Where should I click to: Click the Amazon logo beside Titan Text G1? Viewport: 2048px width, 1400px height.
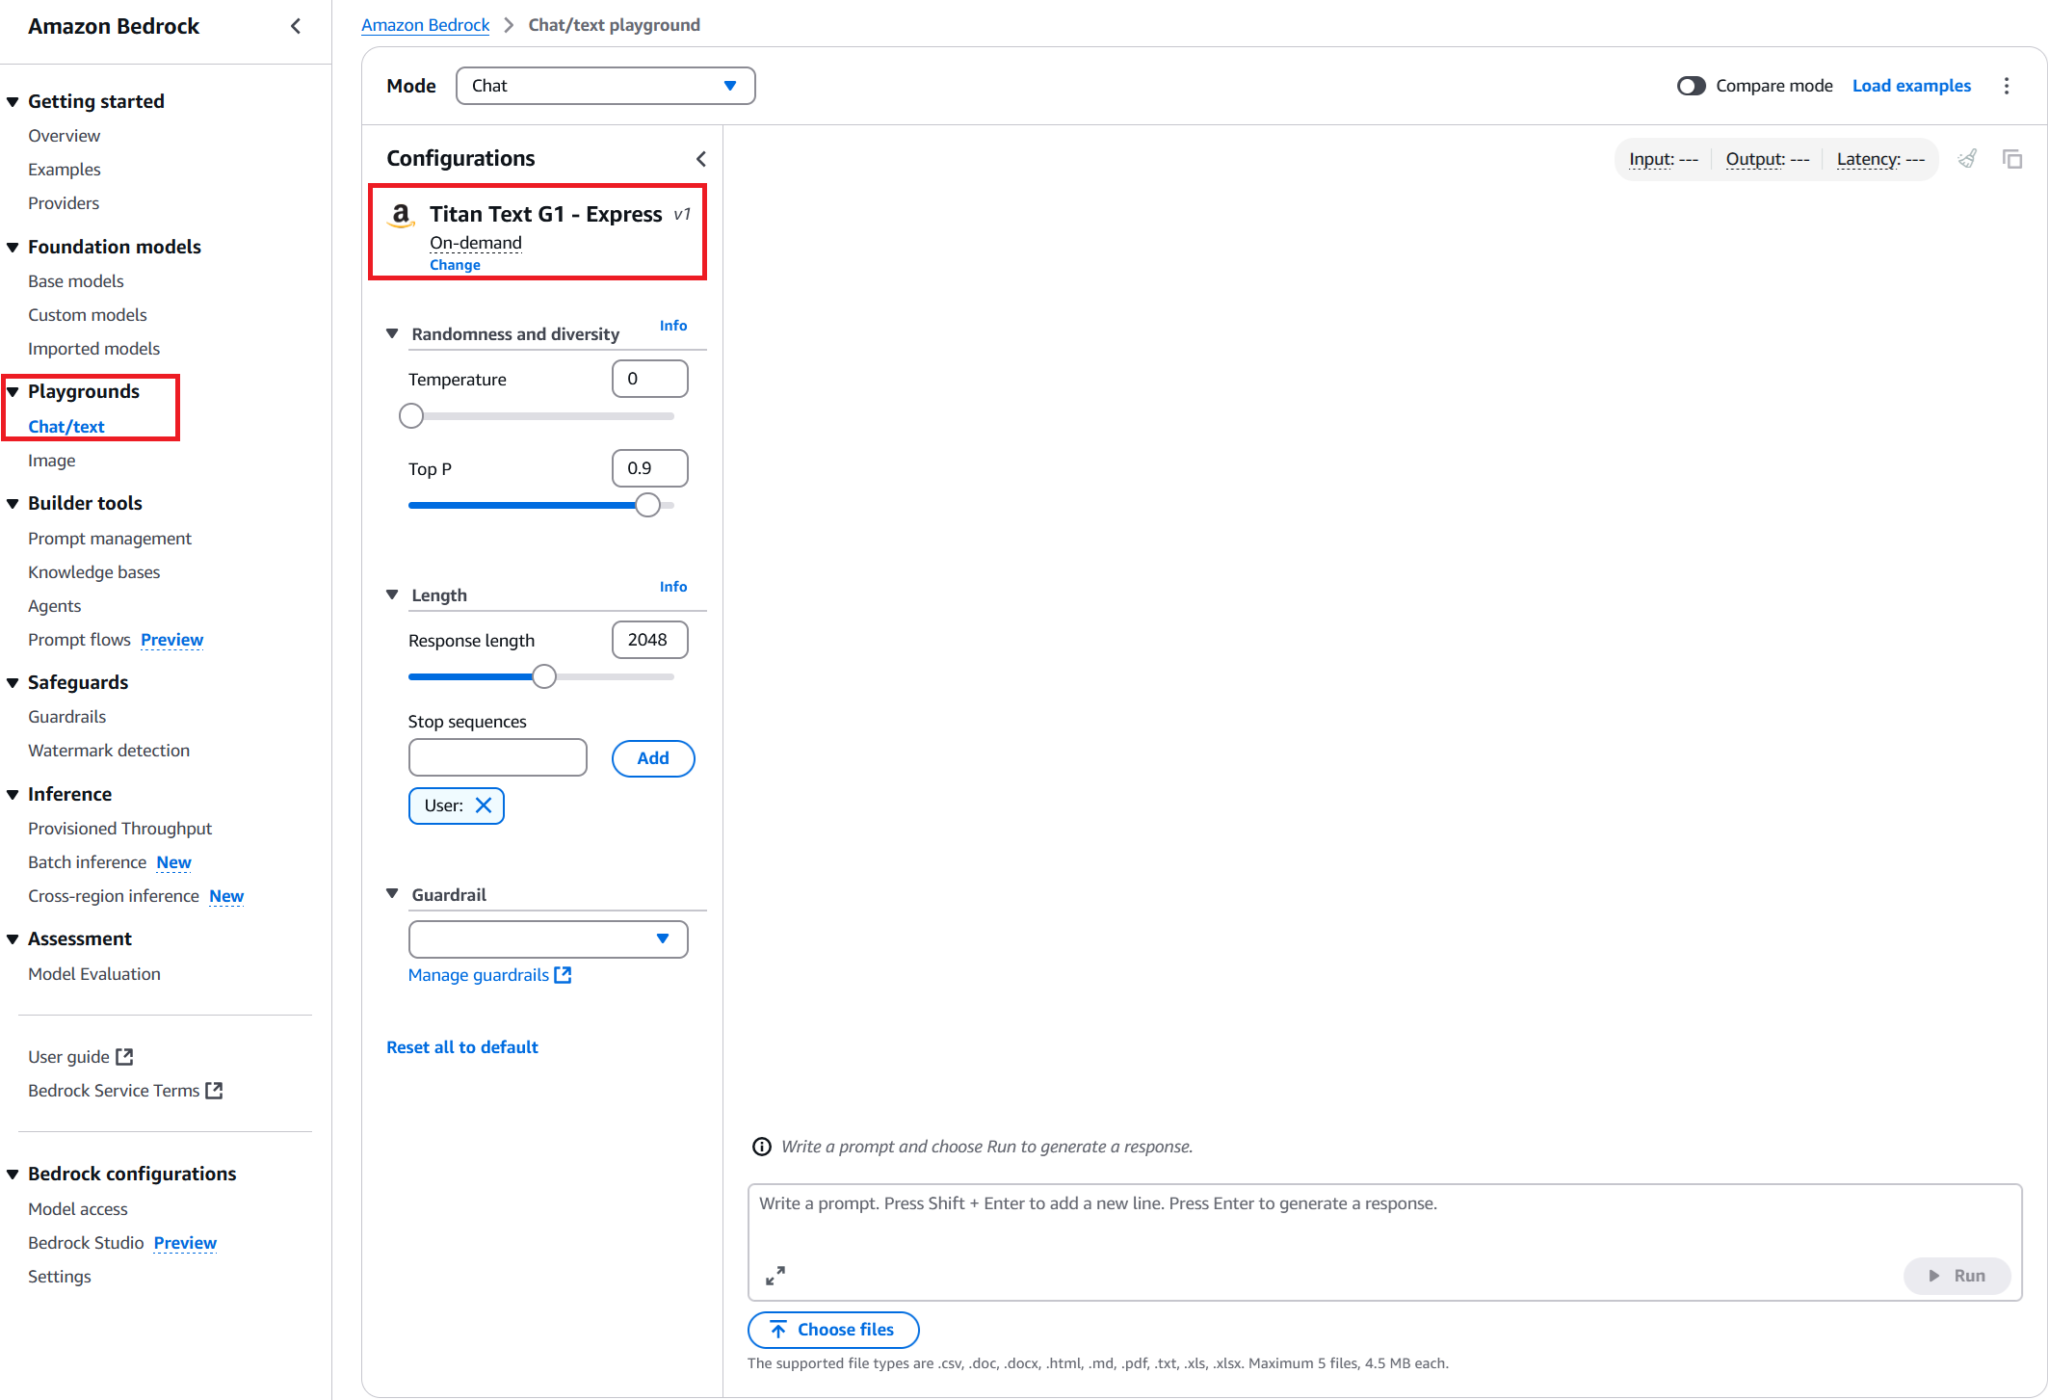pyautogui.click(x=400, y=216)
